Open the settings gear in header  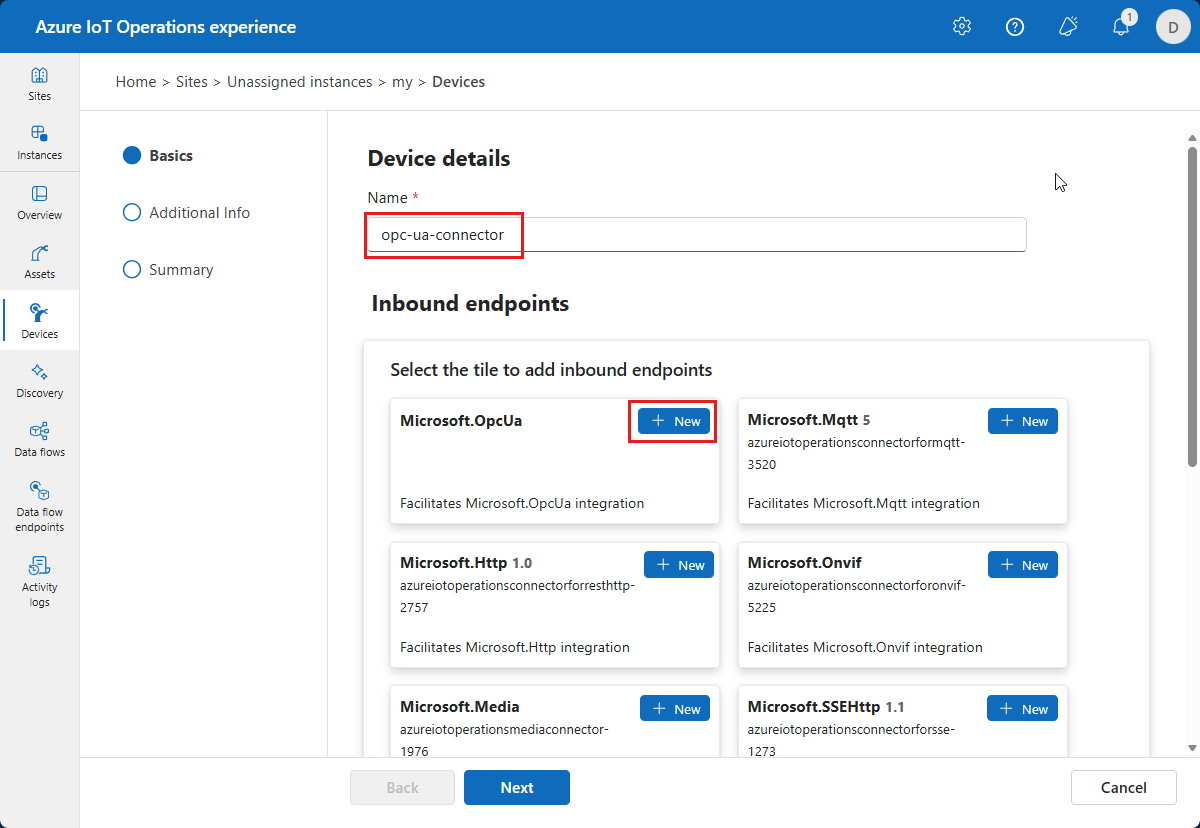tap(962, 27)
